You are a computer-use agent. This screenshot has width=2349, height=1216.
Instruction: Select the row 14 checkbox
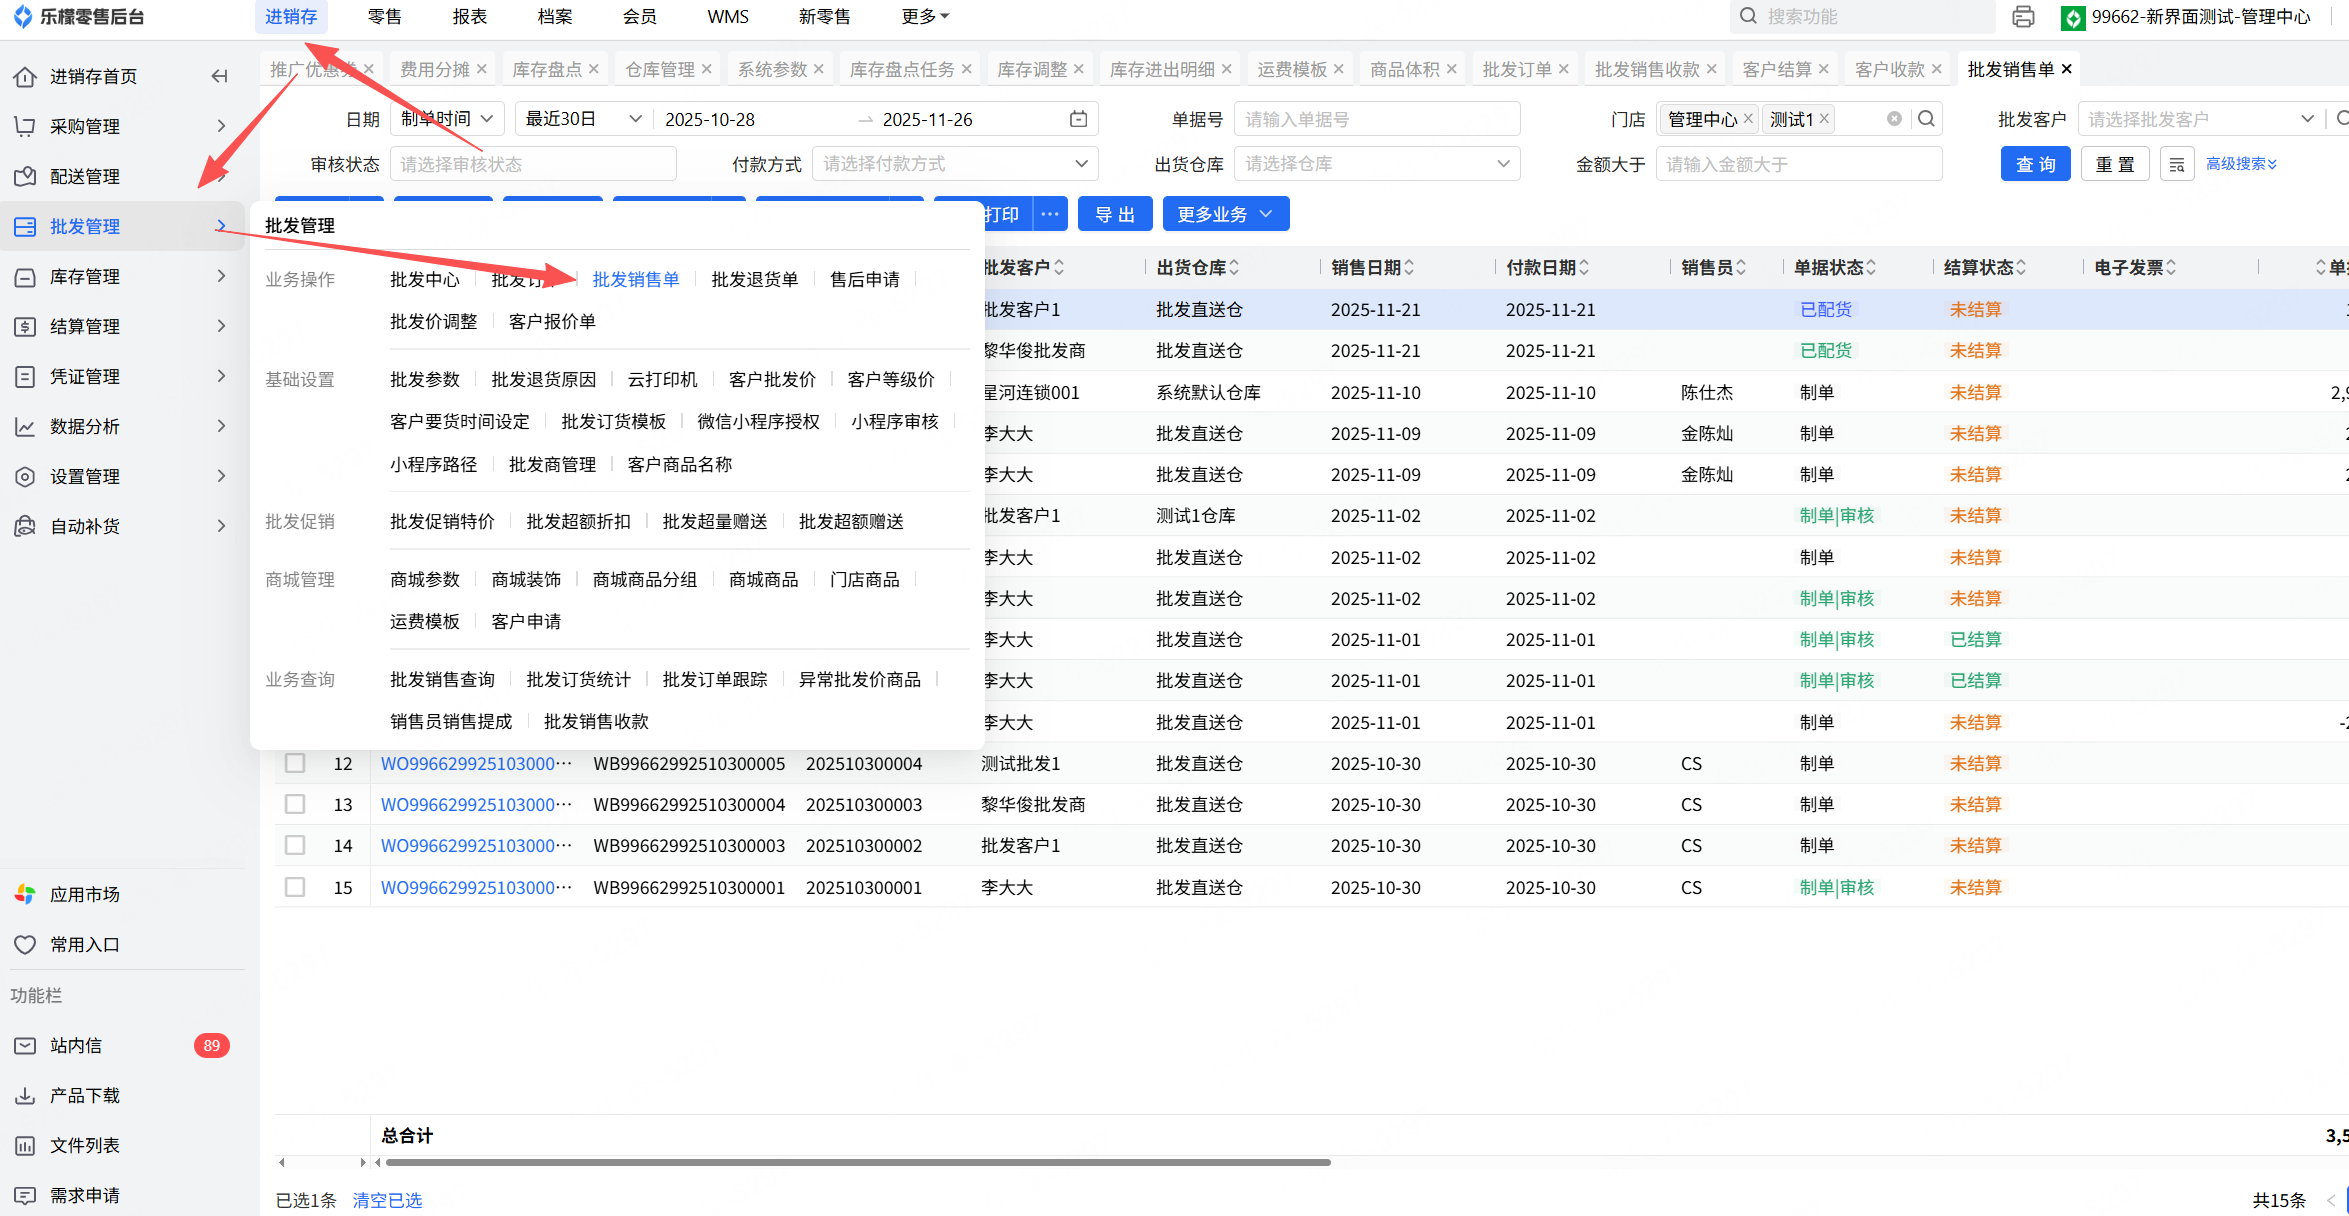pyautogui.click(x=295, y=845)
